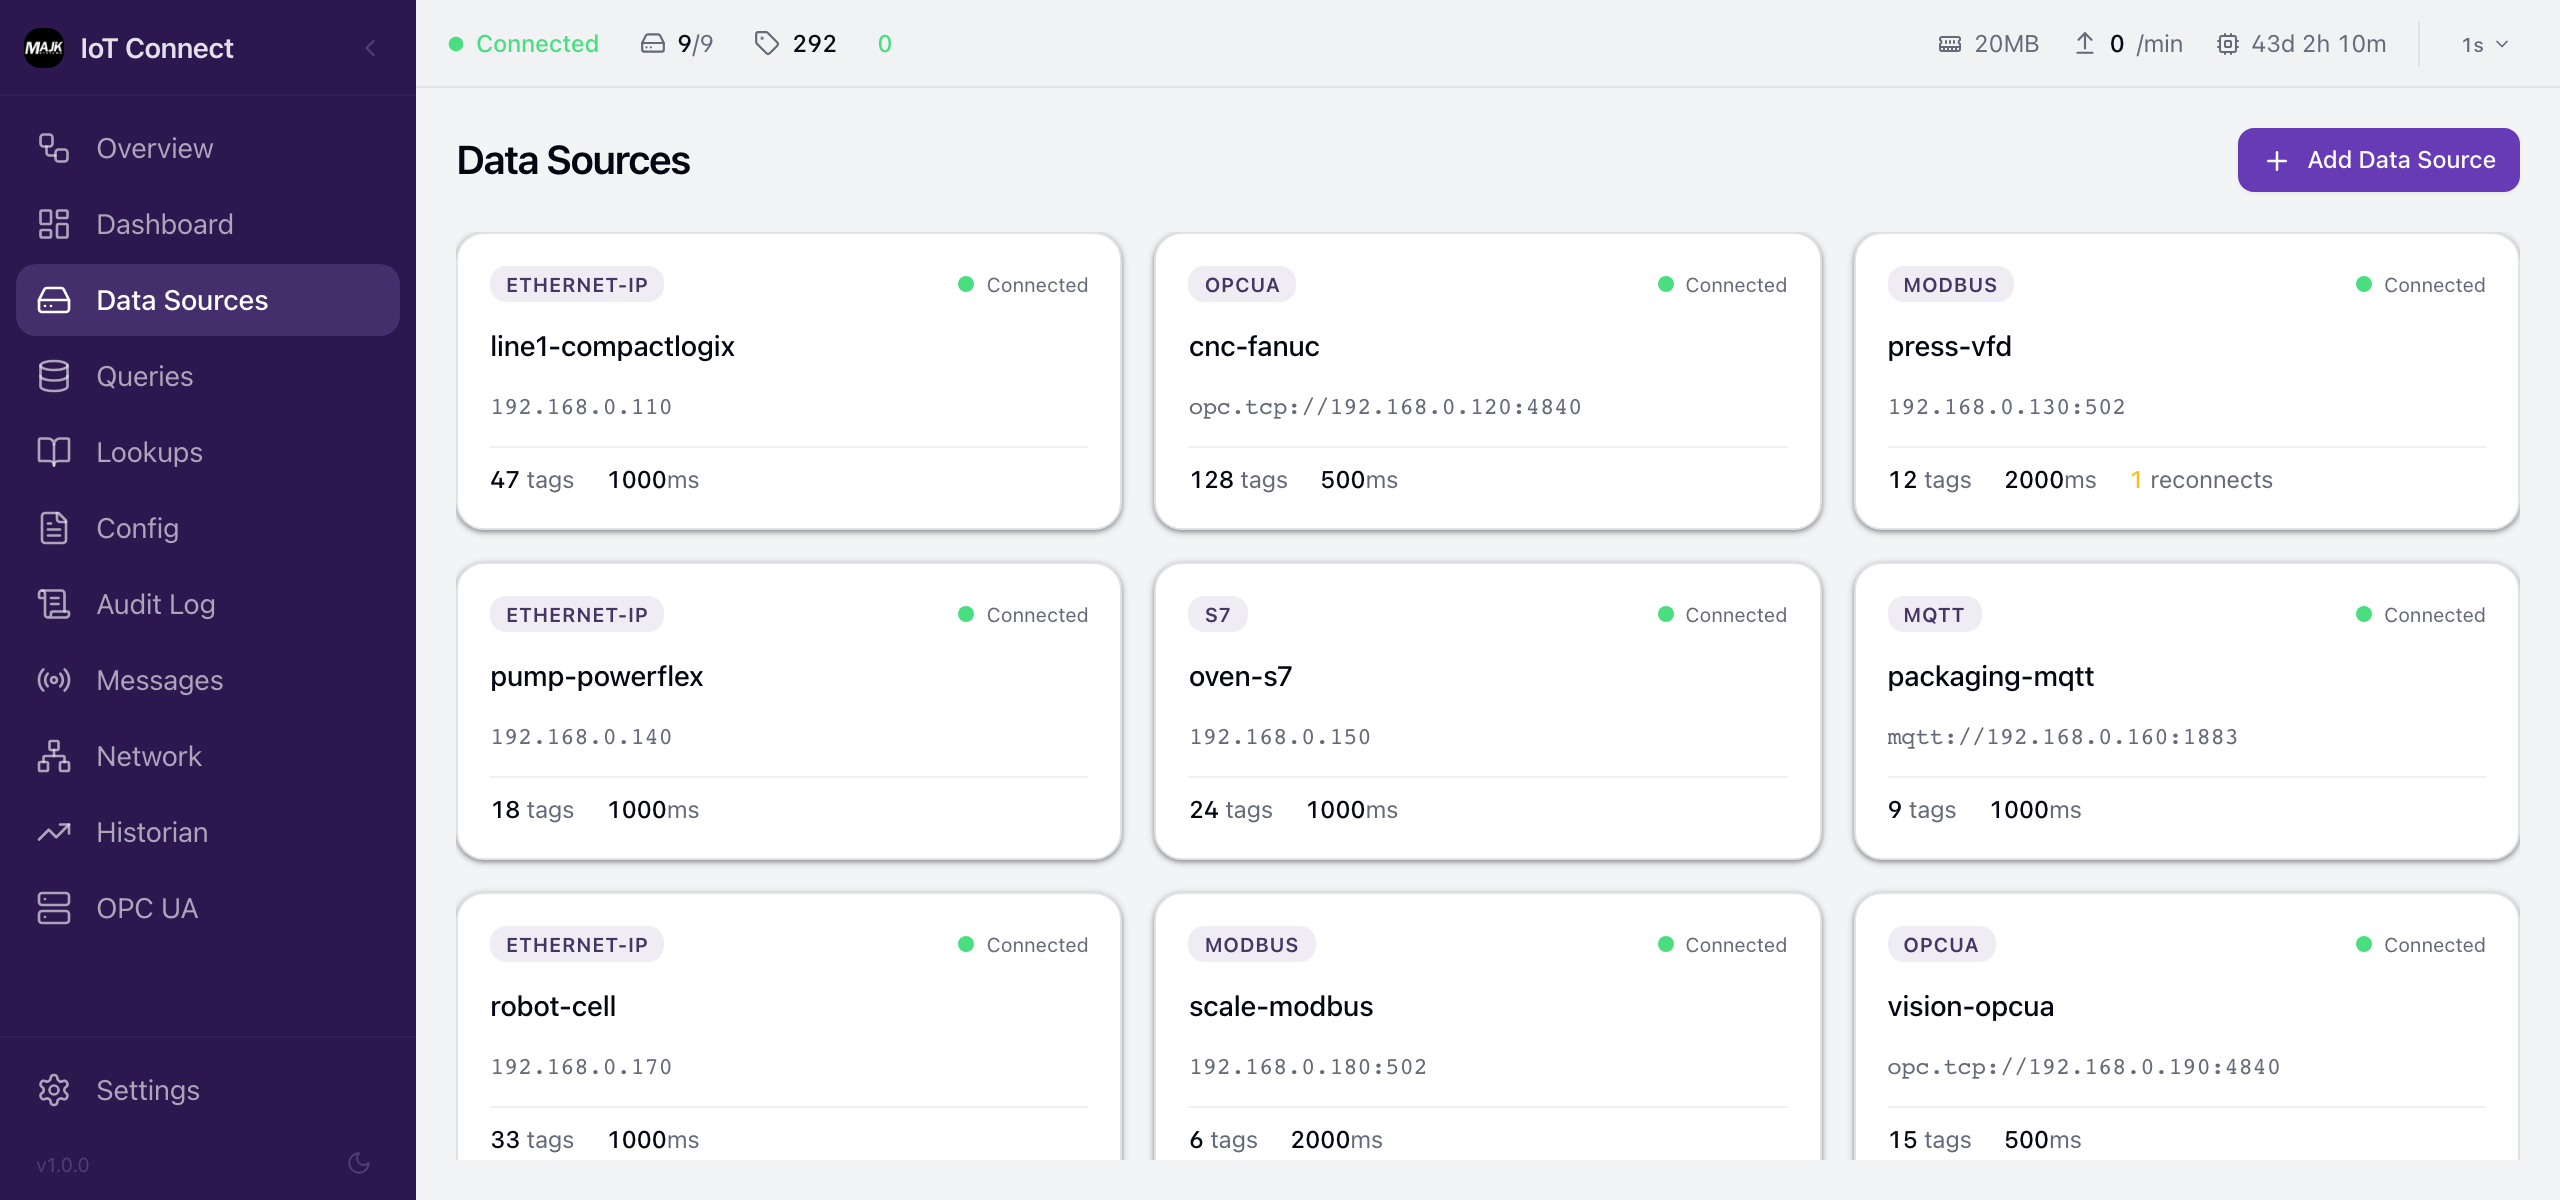This screenshot has width=2560, height=1200.
Task: Click the MODBUS badge on press-vfd
Action: point(1950,285)
